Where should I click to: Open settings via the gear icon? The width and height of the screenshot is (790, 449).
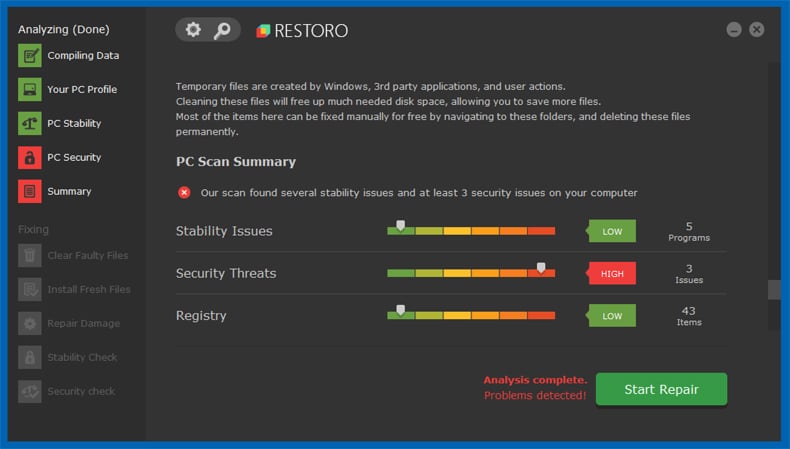[193, 30]
